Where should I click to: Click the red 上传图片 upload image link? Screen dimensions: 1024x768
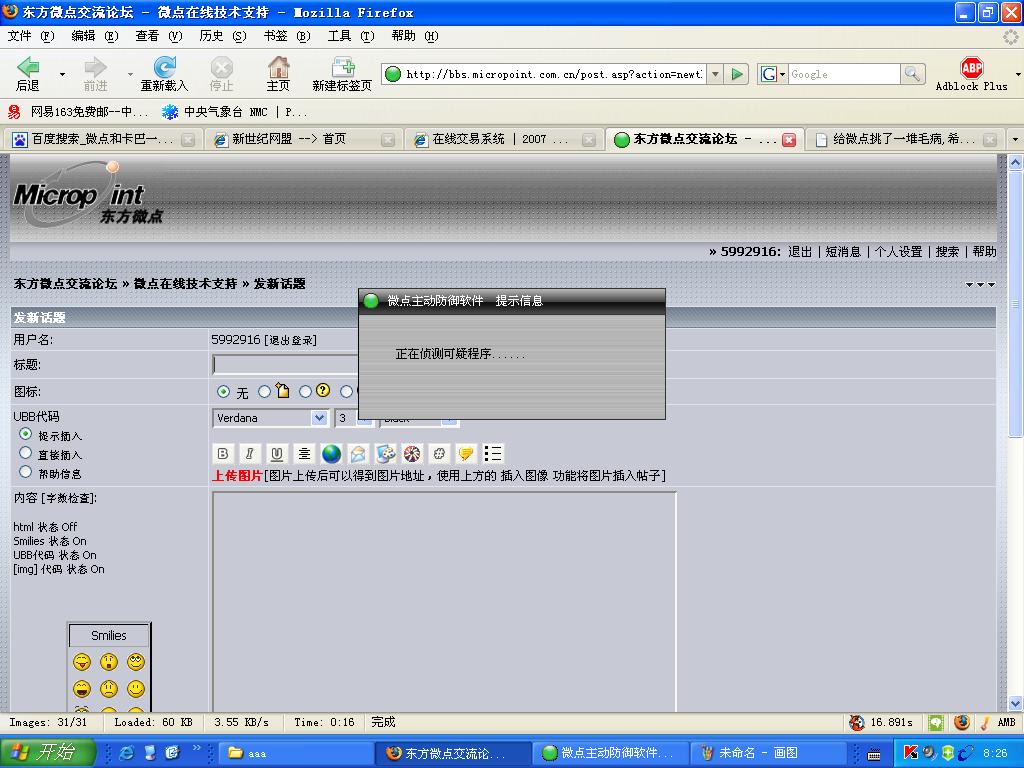236,475
